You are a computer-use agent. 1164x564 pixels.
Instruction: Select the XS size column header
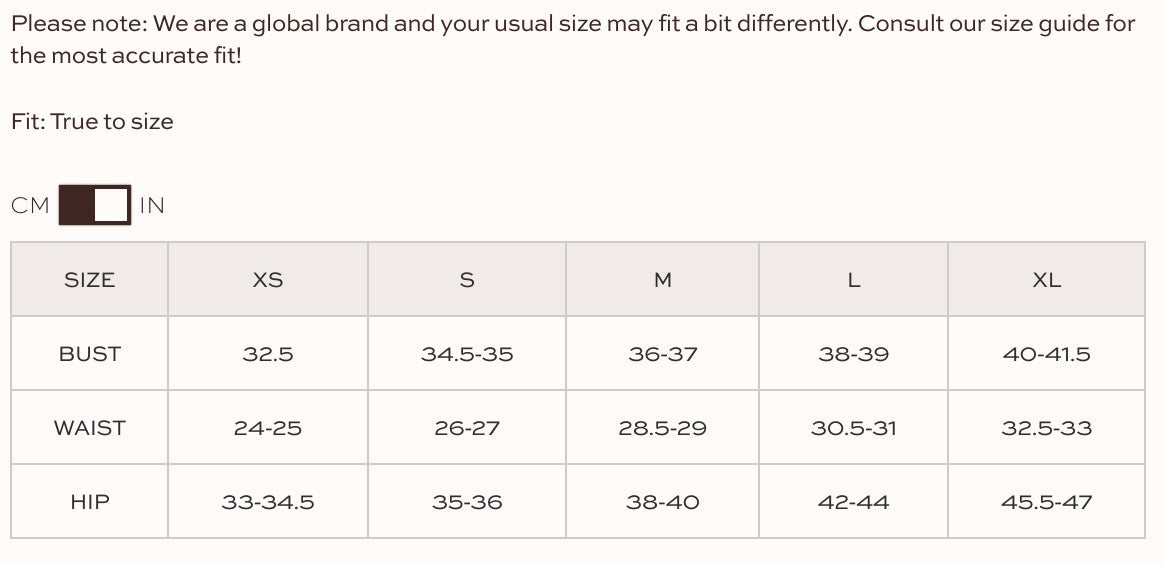[268, 280]
